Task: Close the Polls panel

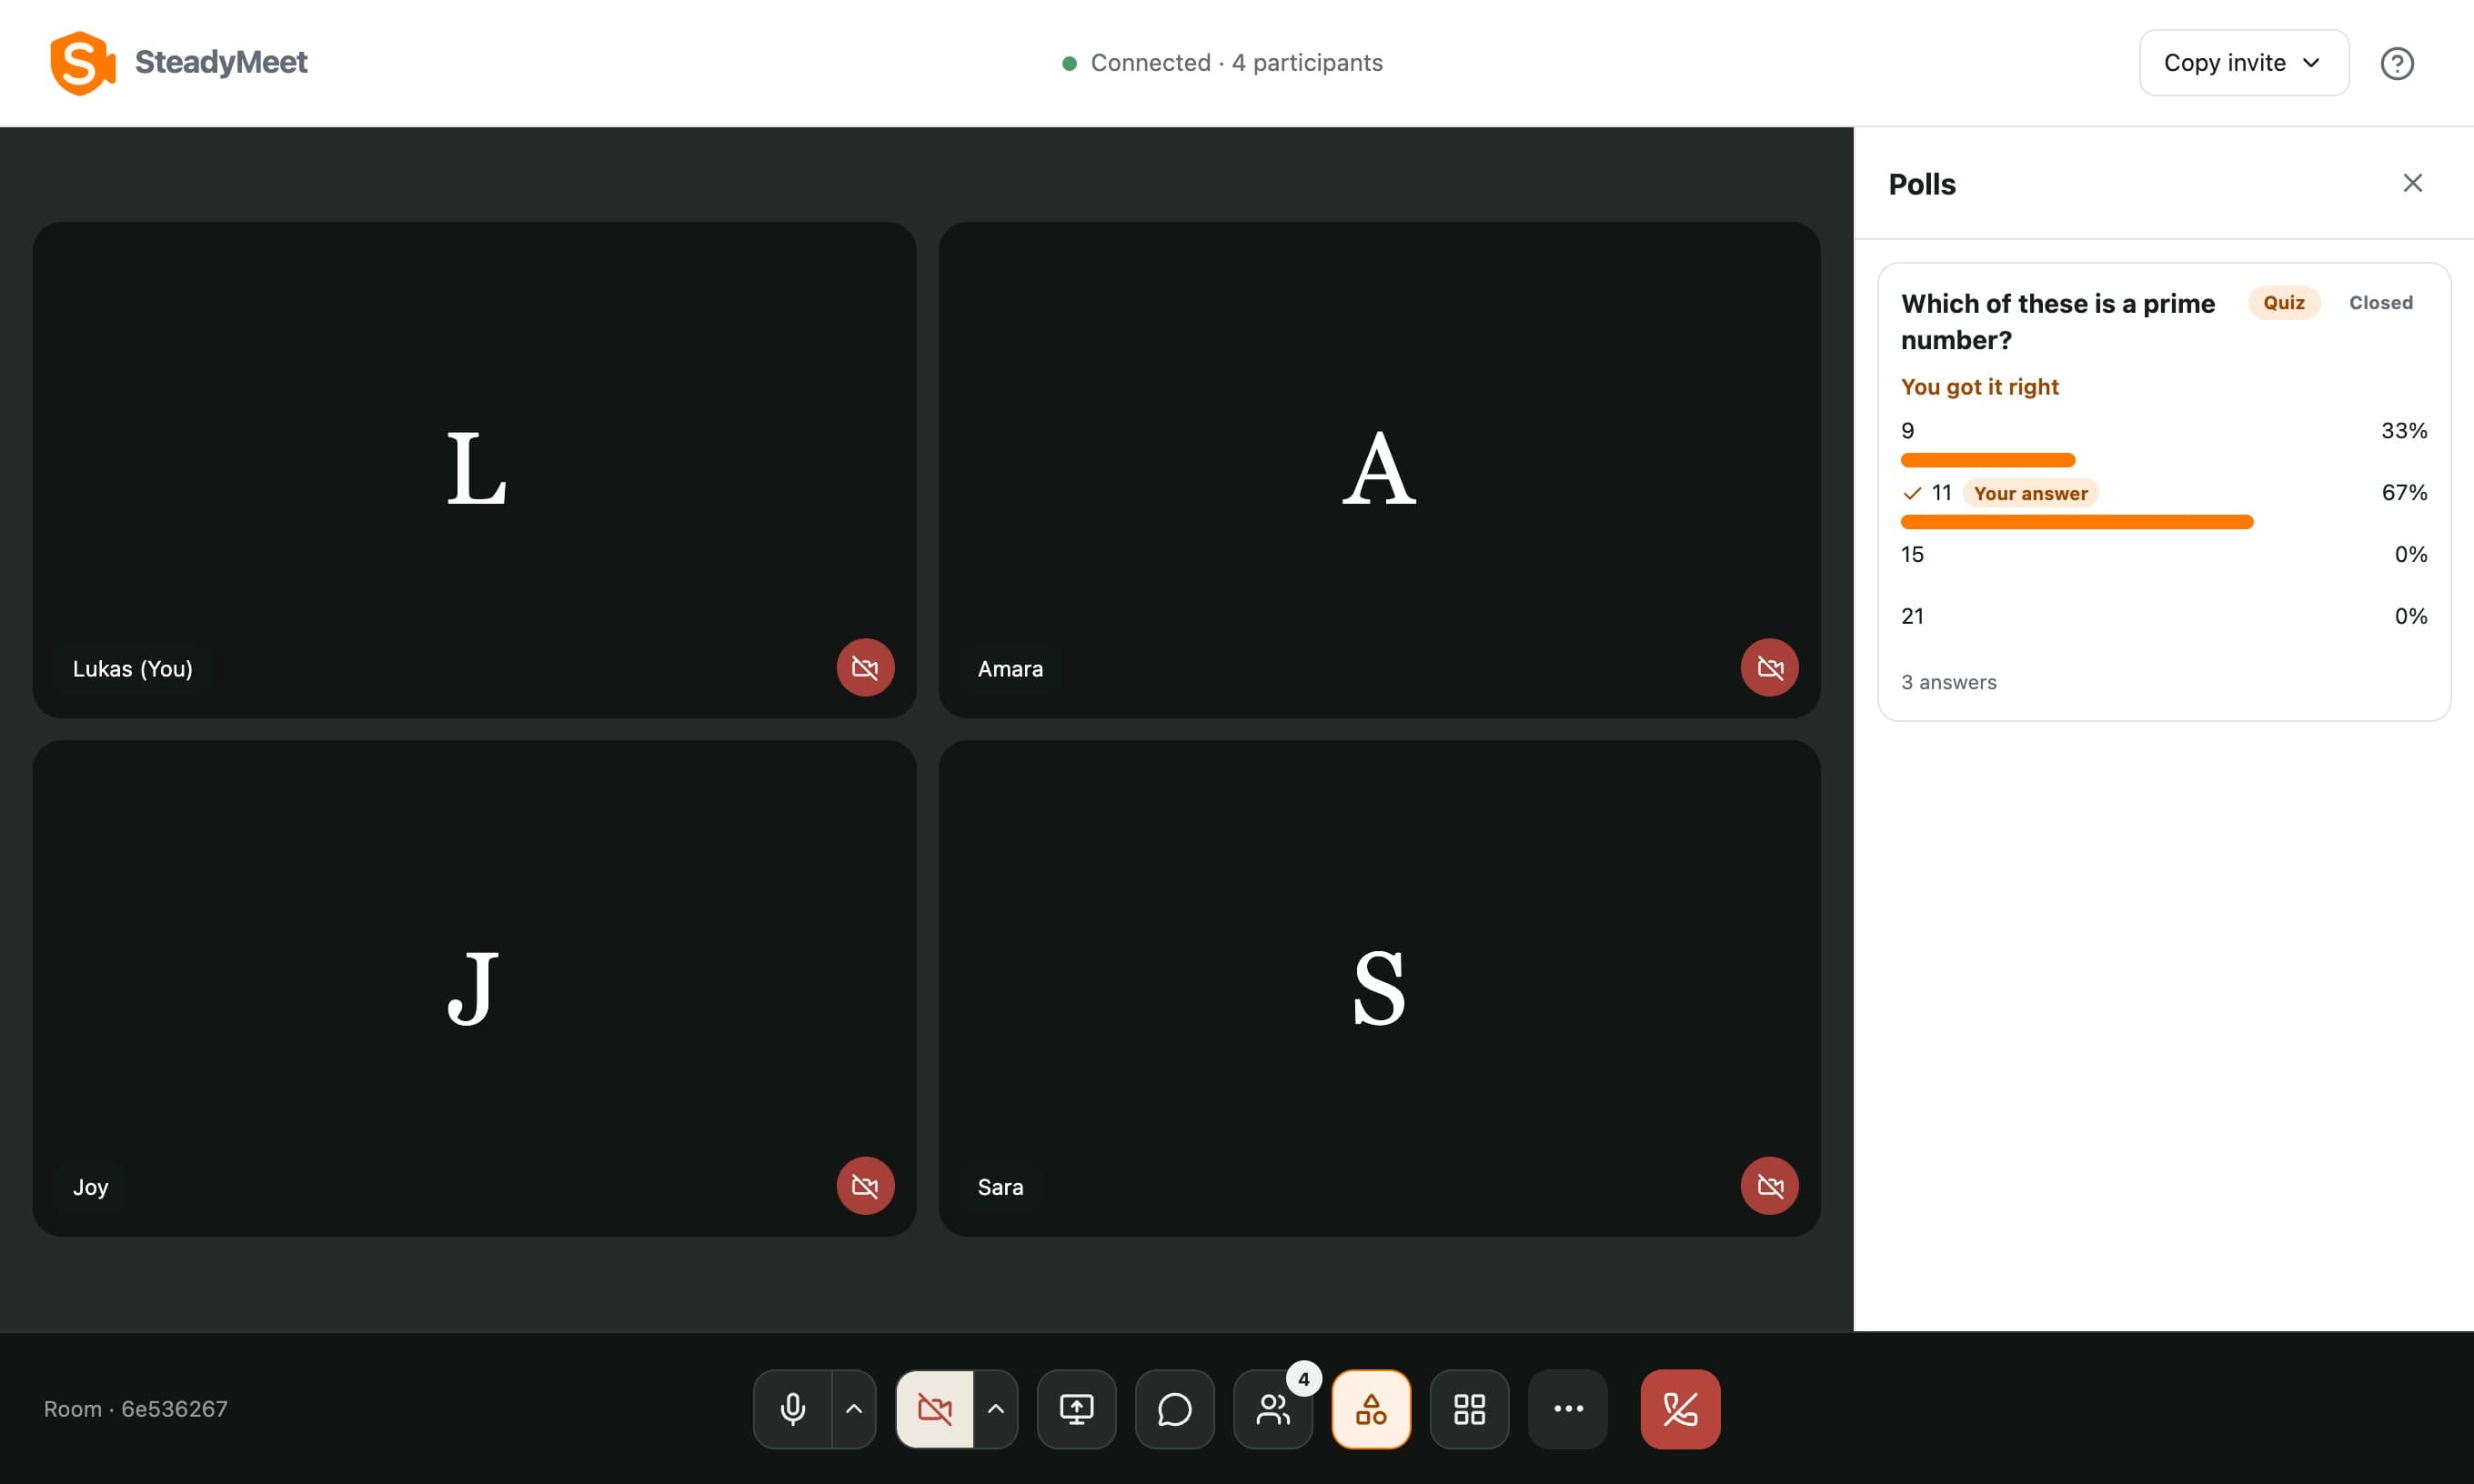Action: tap(2413, 183)
